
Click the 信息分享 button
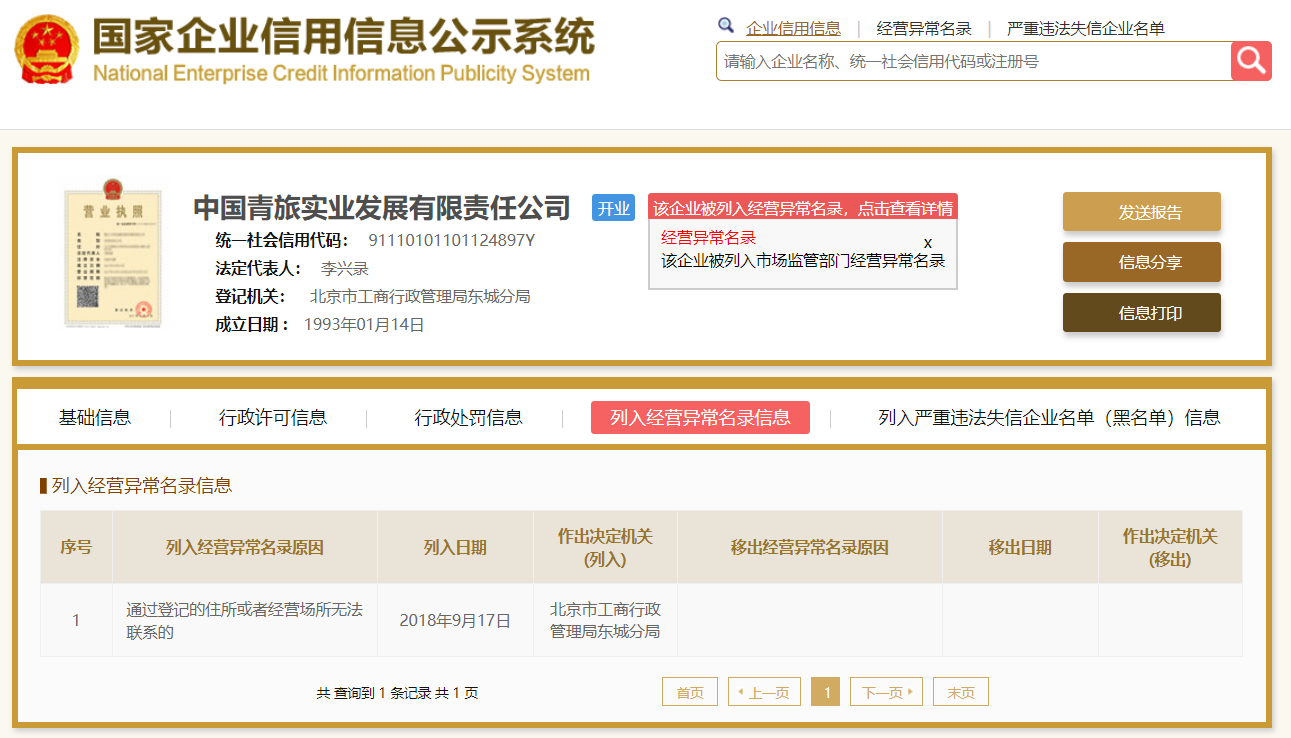[x=1142, y=262]
